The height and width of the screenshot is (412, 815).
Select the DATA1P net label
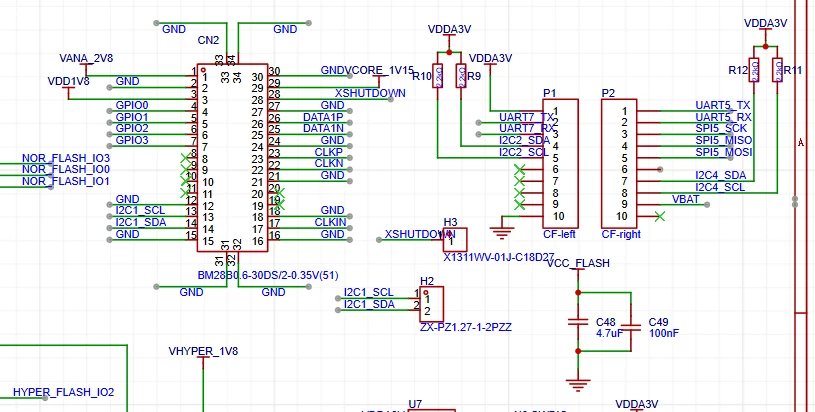click(323, 117)
